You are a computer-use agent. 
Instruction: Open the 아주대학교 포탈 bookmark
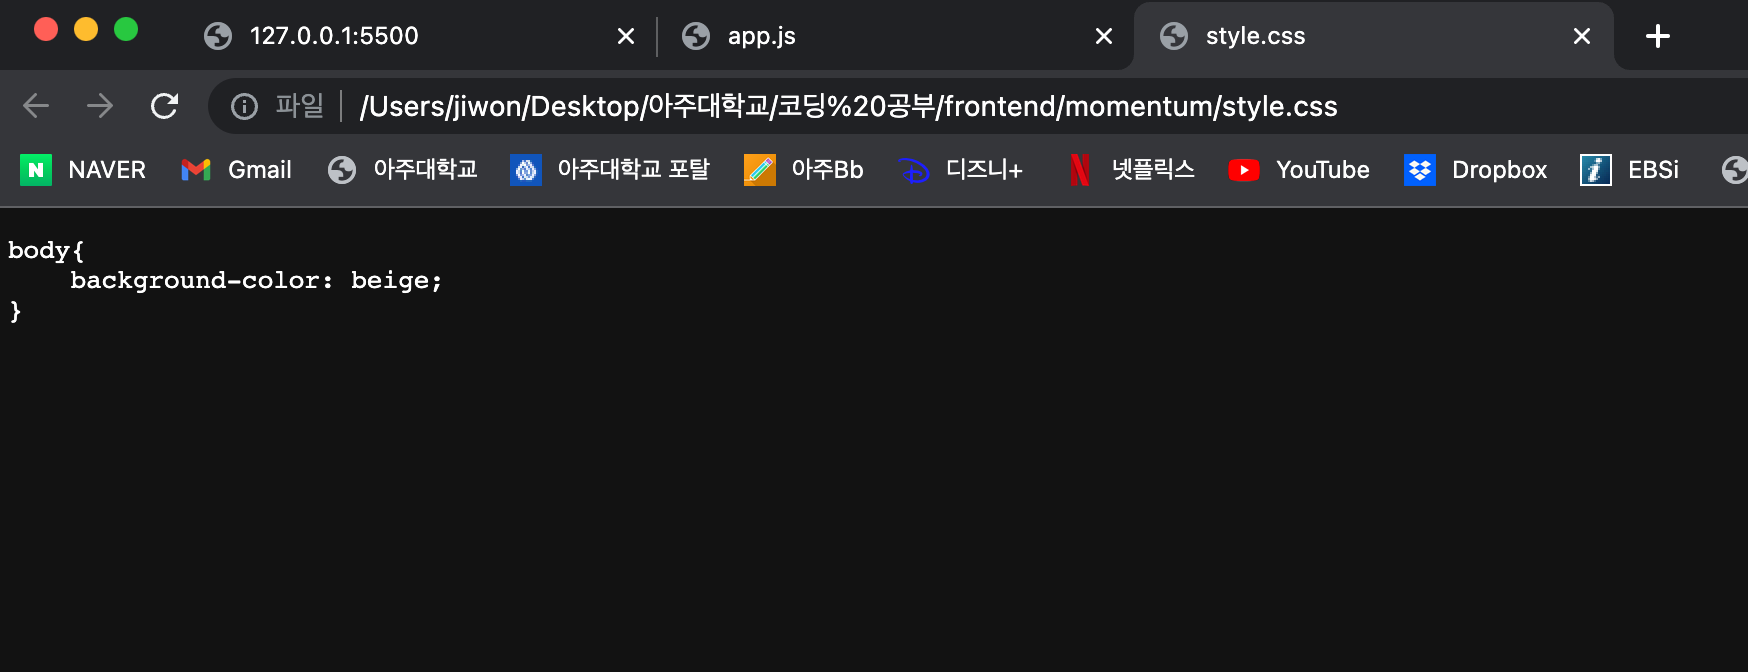click(x=610, y=170)
